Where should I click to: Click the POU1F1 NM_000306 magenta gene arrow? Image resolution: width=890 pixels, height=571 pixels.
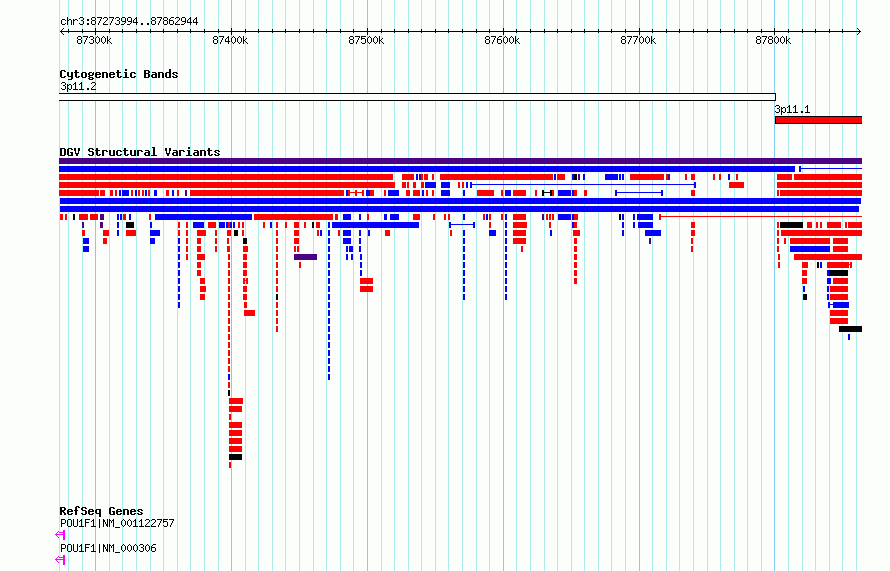pos(60,560)
